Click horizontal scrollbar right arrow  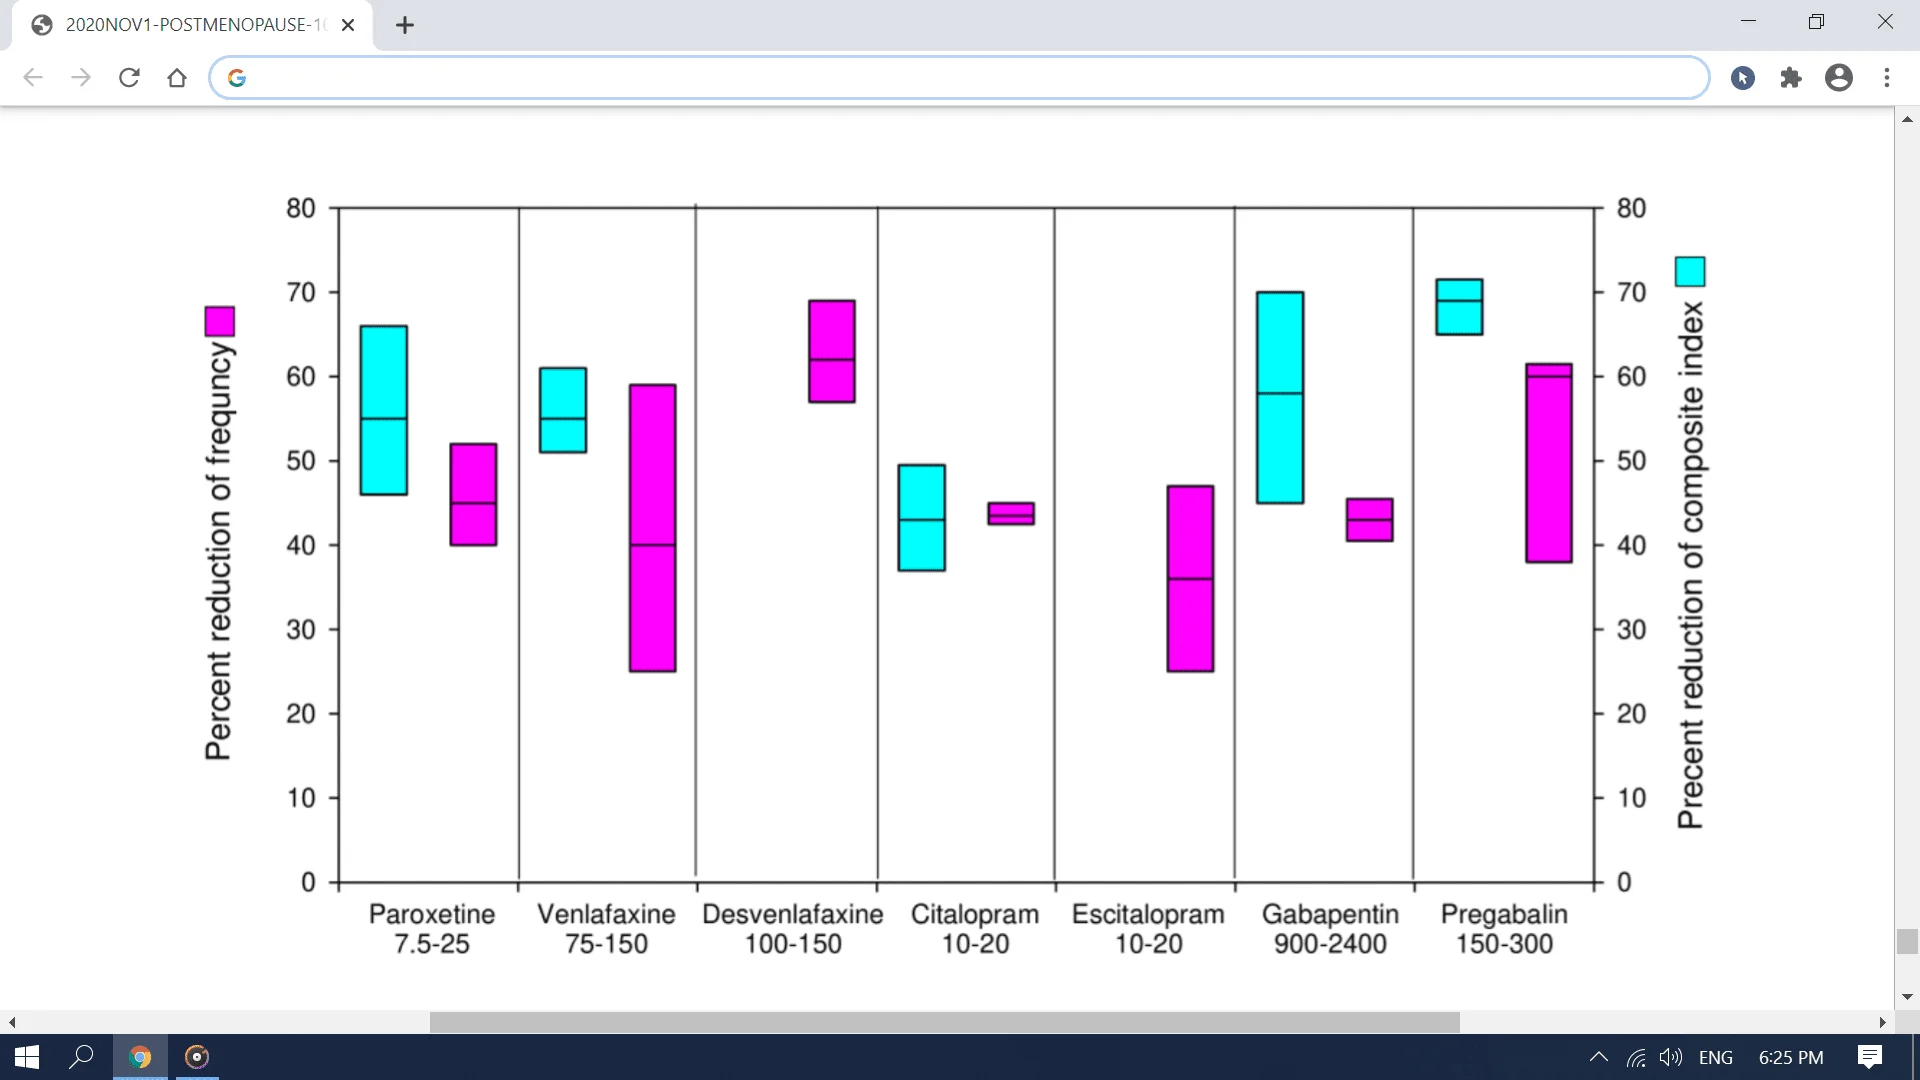pyautogui.click(x=1883, y=1022)
